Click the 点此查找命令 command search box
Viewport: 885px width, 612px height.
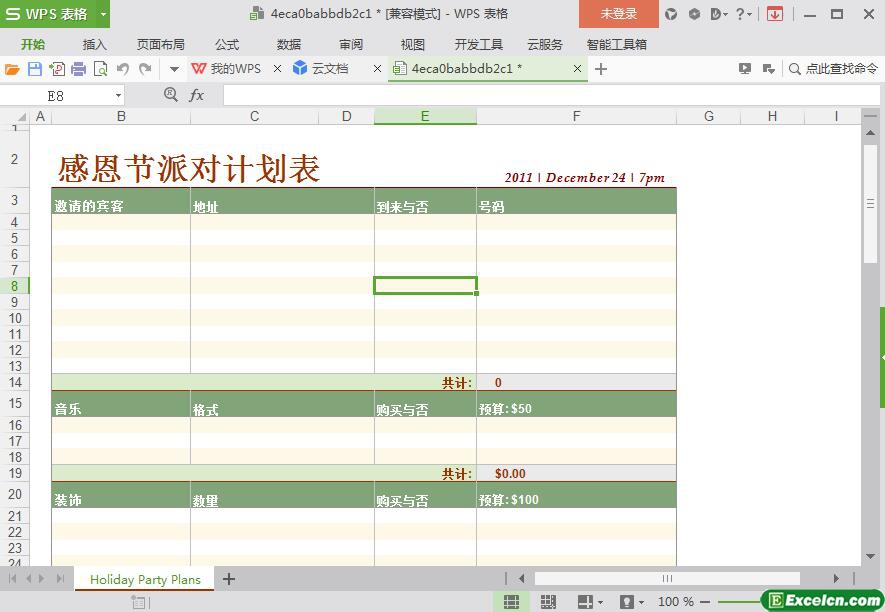832,69
